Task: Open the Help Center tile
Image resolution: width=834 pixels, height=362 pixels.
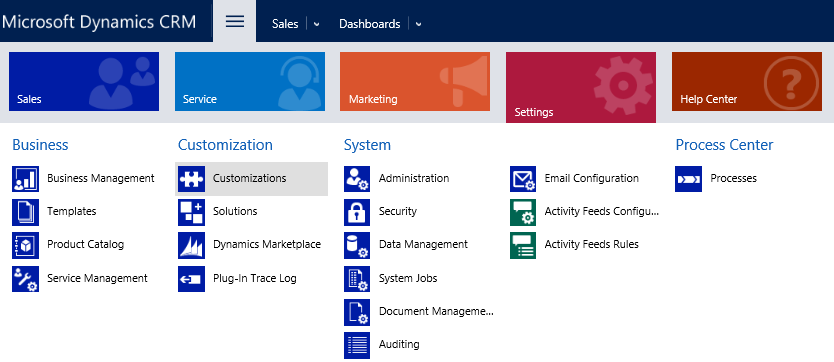Action: pyautogui.click(x=747, y=81)
